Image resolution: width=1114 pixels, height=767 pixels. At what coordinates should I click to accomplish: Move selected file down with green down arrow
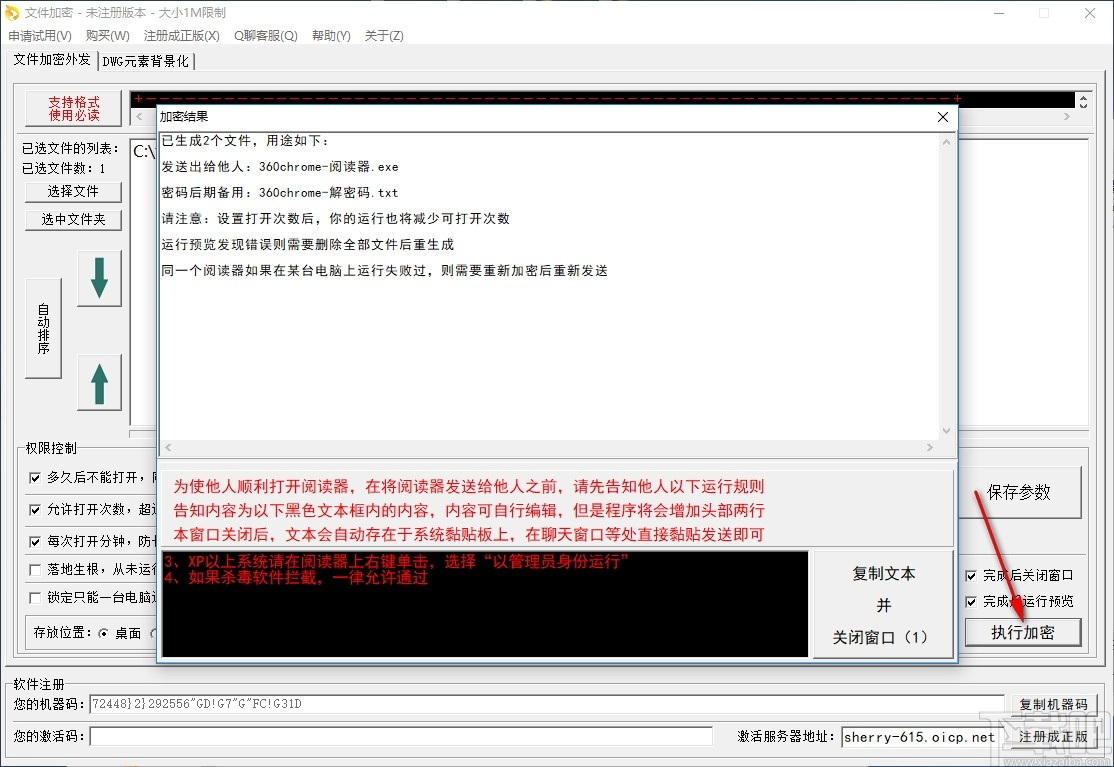click(x=99, y=278)
